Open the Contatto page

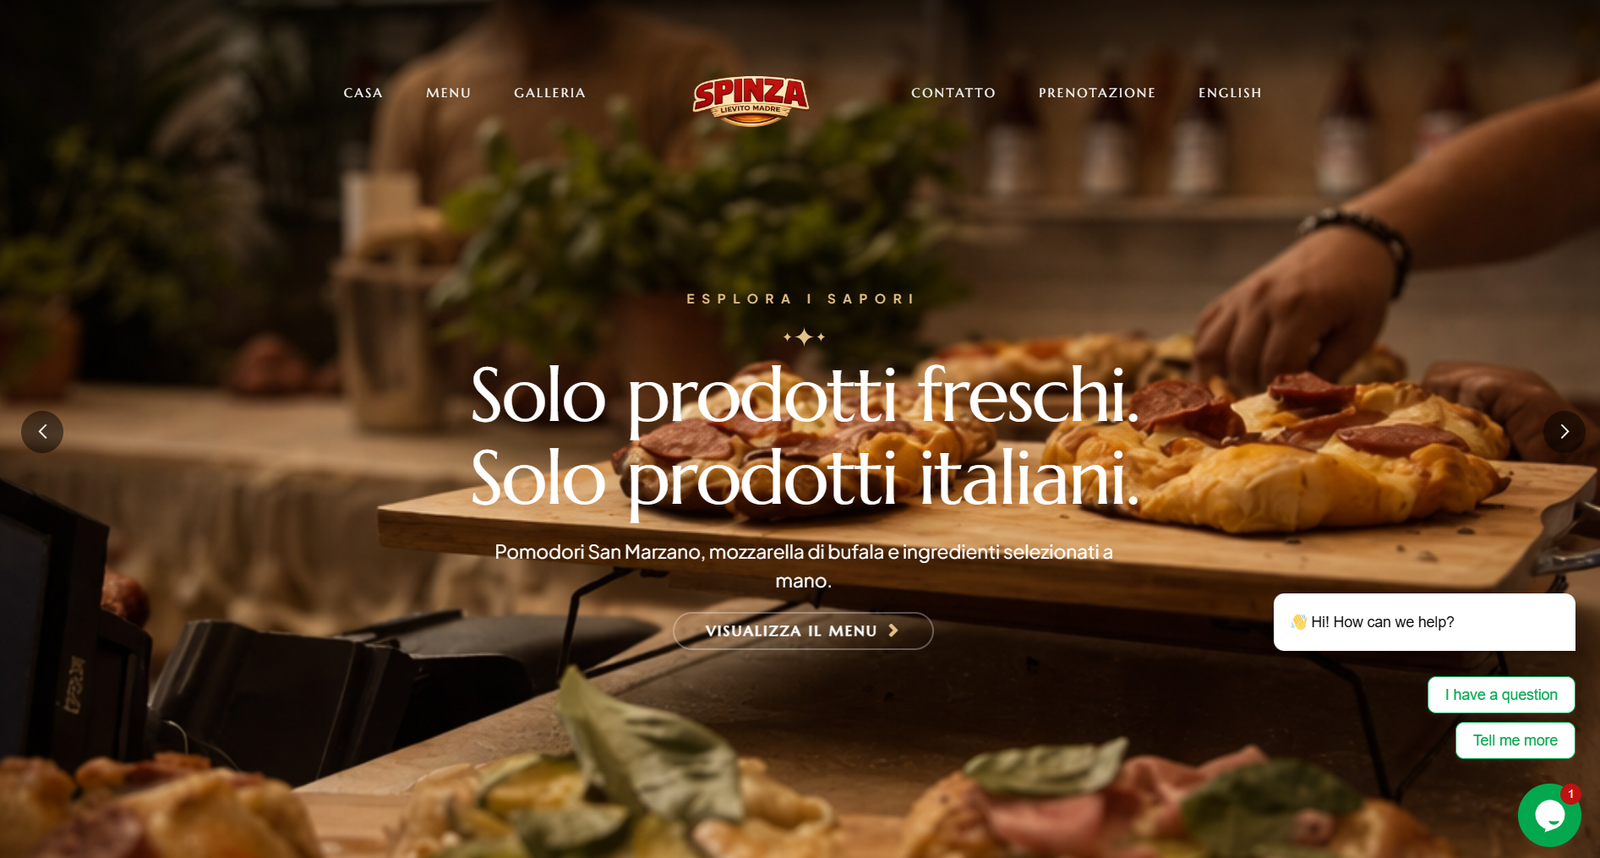coord(953,93)
